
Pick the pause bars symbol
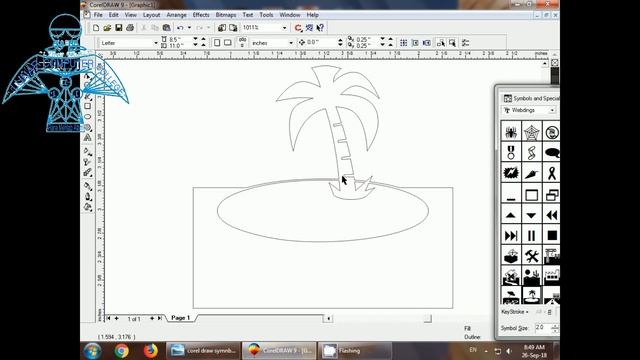[x=531, y=236]
